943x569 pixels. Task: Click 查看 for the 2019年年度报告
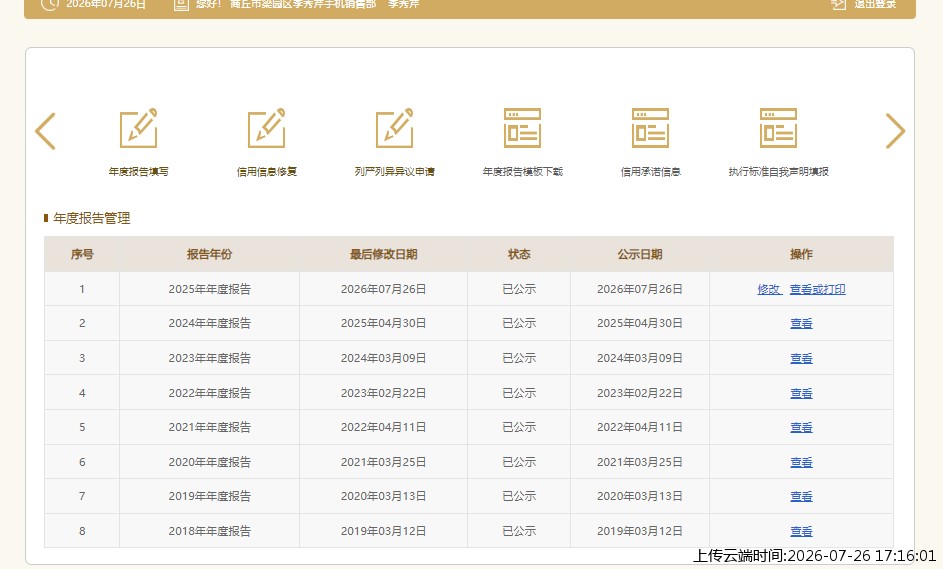click(801, 497)
